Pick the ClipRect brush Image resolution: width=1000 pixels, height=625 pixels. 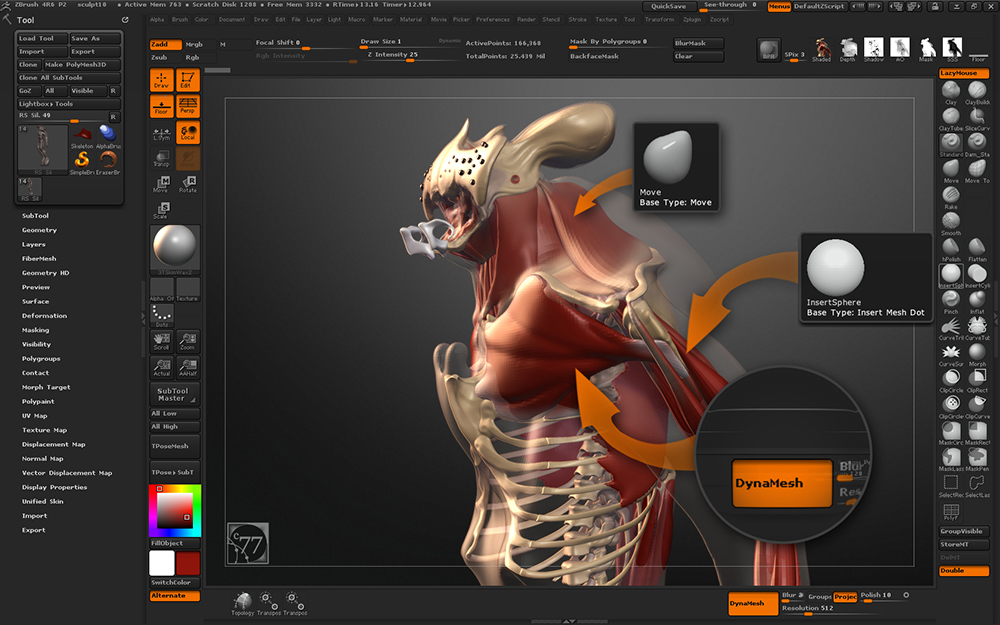click(x=977, y=381)
